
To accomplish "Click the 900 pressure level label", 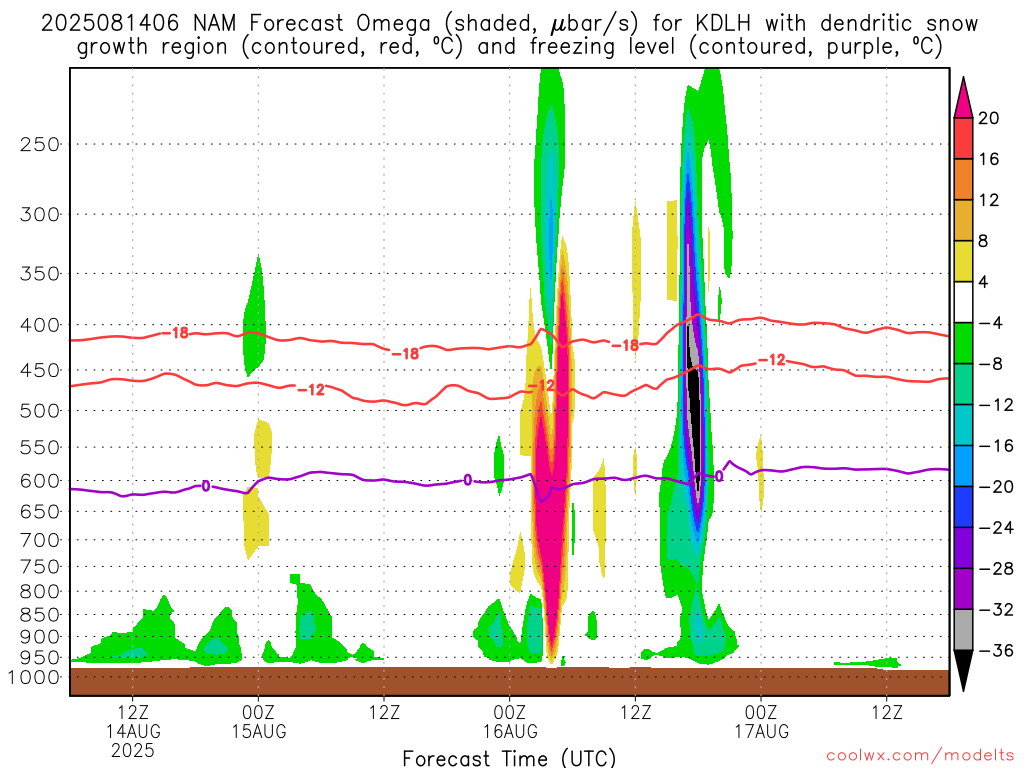I will click(x=40, y=637).
